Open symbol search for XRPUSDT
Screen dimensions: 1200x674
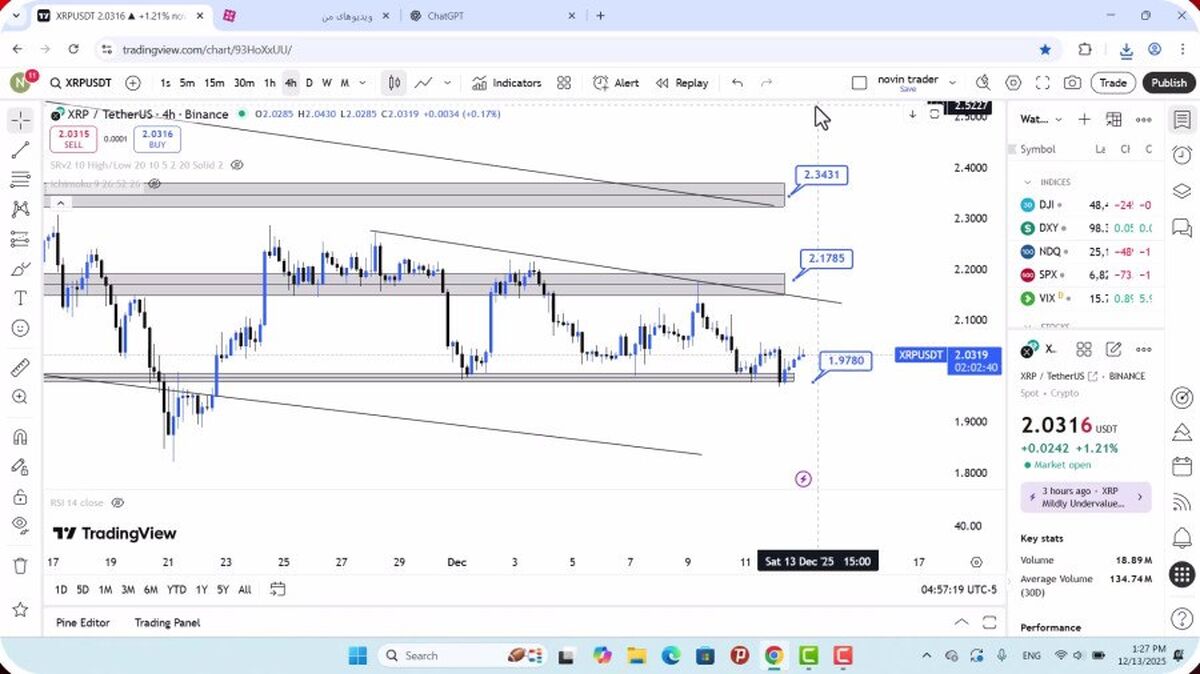[81, 83]
